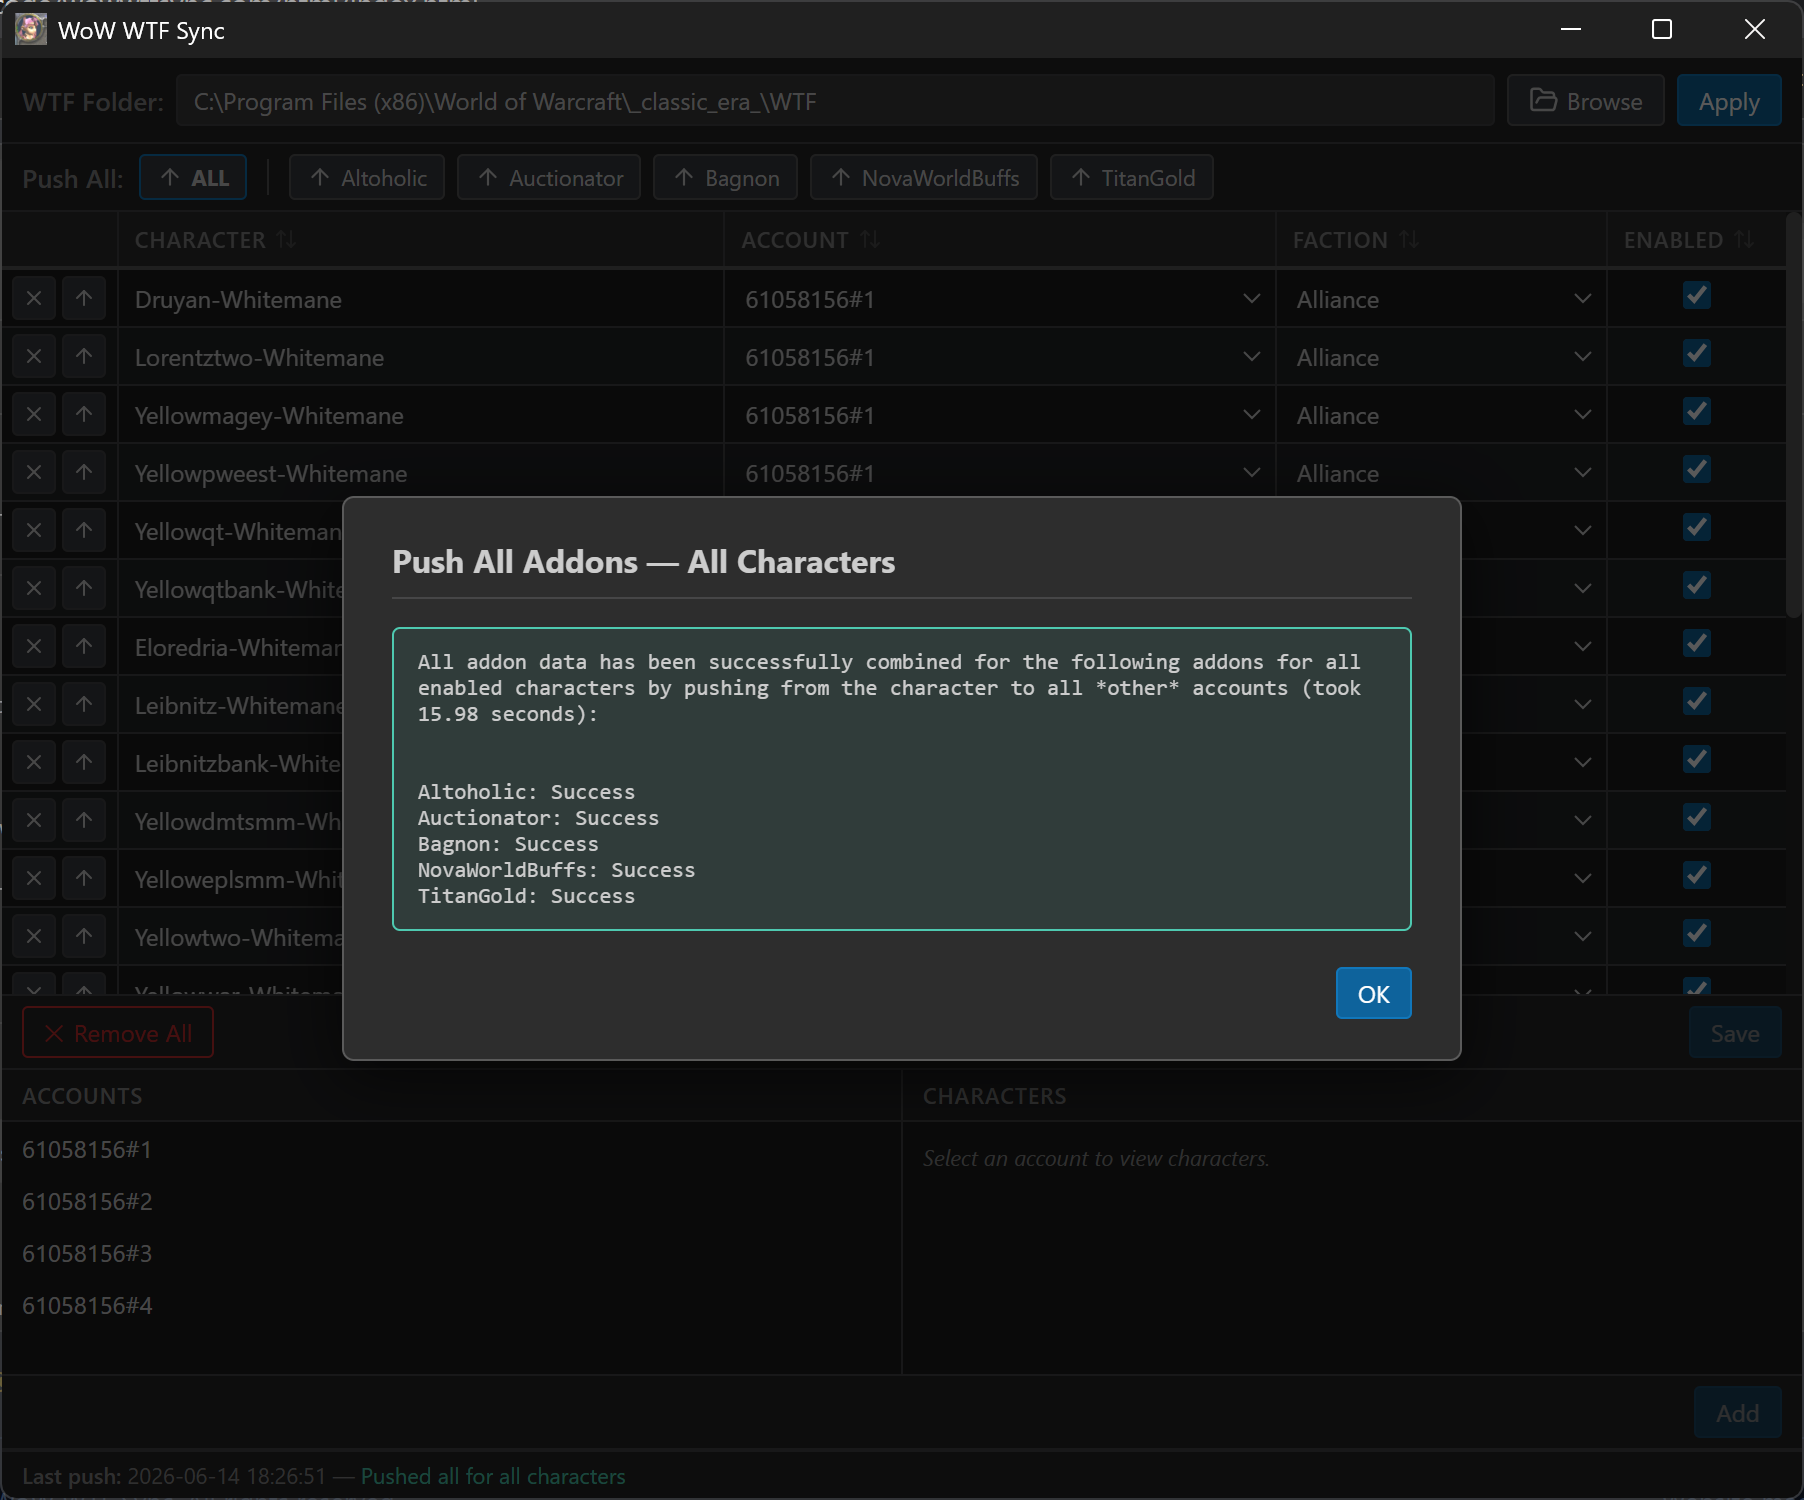Push TitanGold addon data
This screenshot has height=1500, width=1804.
(x=1132, y=177)
